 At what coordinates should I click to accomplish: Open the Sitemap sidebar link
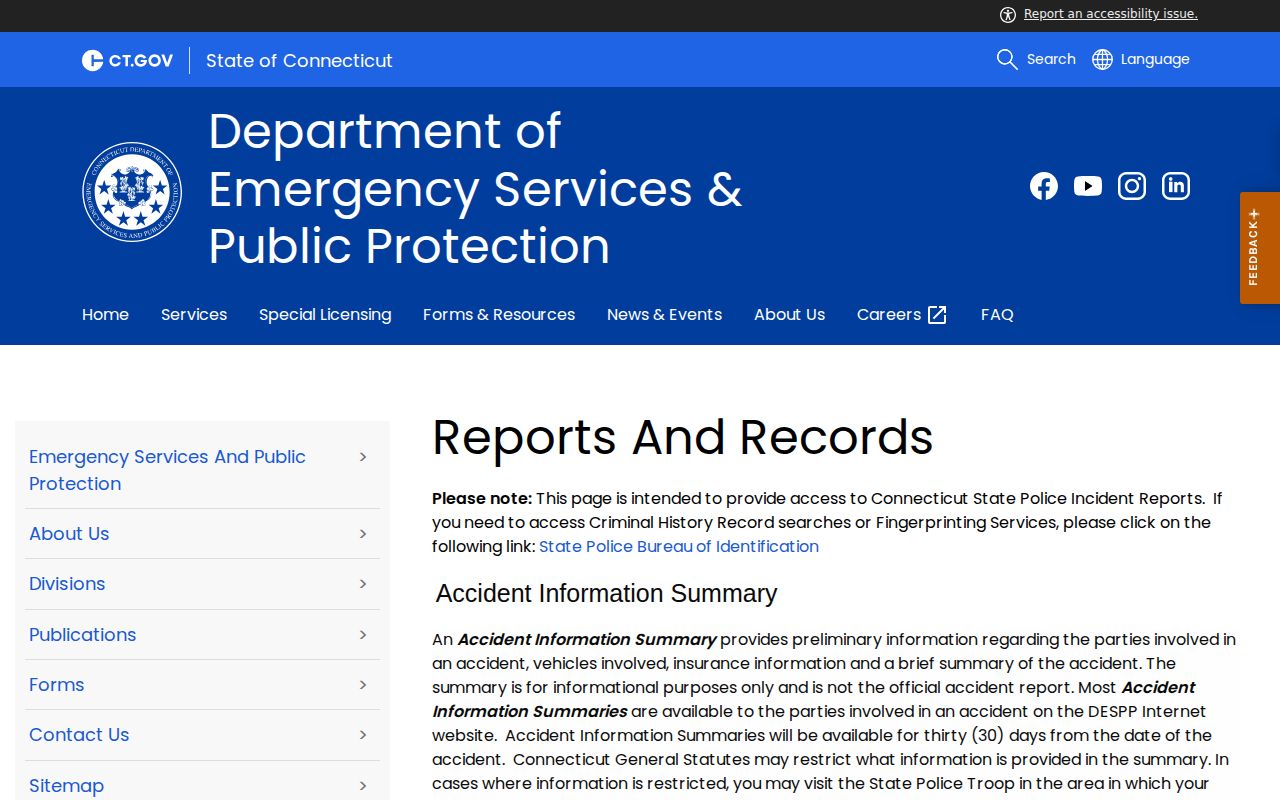click(x=66, y=786)
